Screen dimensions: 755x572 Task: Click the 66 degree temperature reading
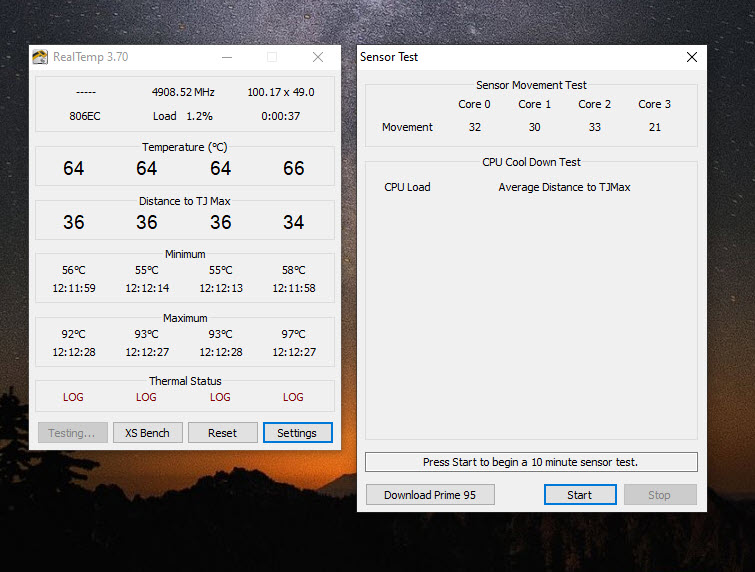pos(294,169)
